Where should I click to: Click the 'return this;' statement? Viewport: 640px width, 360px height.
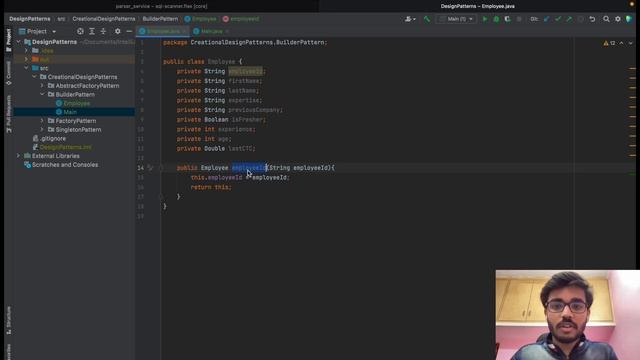click(211, 187)
